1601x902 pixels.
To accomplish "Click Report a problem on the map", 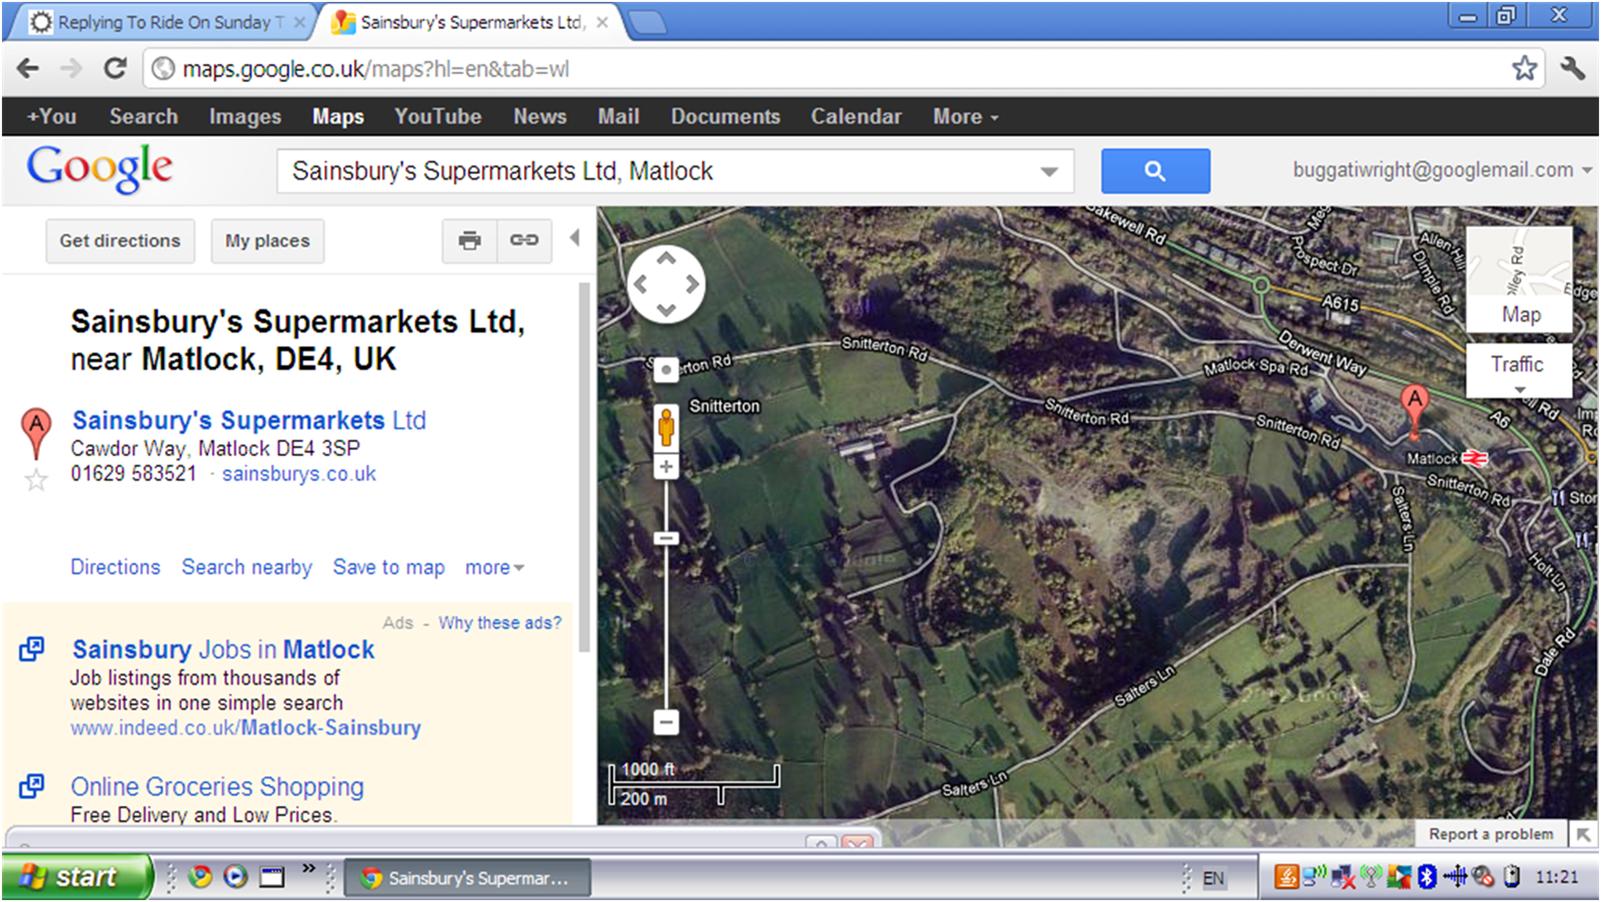I will pos(1490,834).
